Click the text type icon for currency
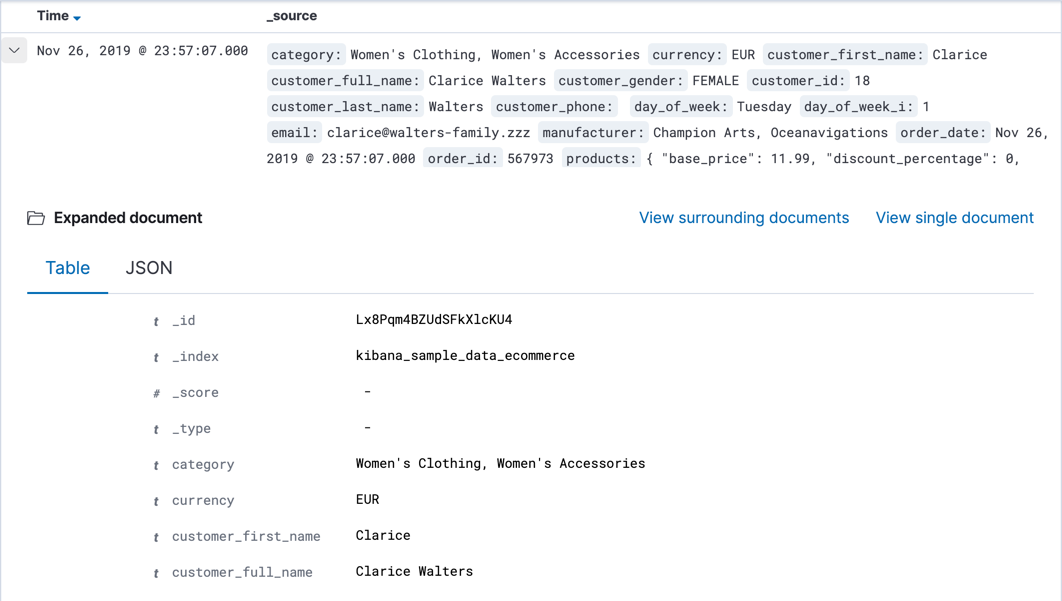1062x601 pixels. (156, 502)
